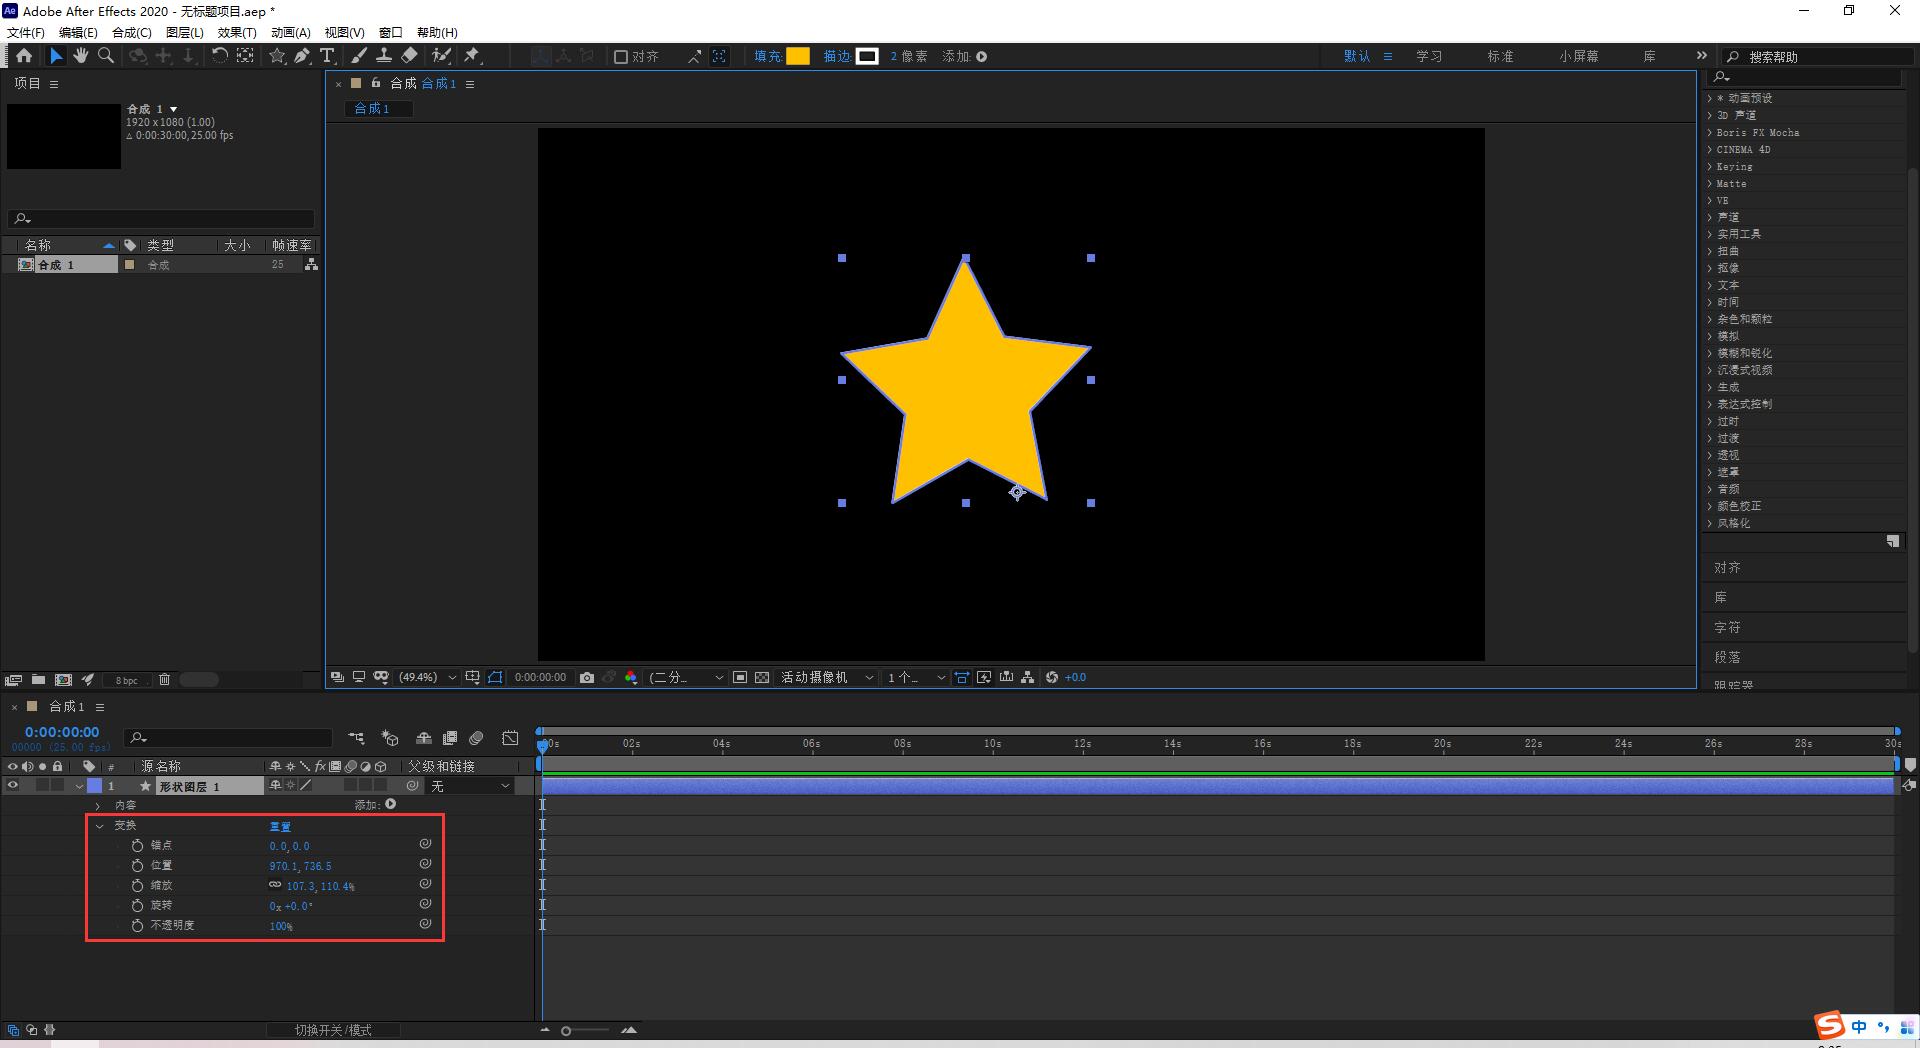
Task: Expand the 内容 group
Action: 98,806
